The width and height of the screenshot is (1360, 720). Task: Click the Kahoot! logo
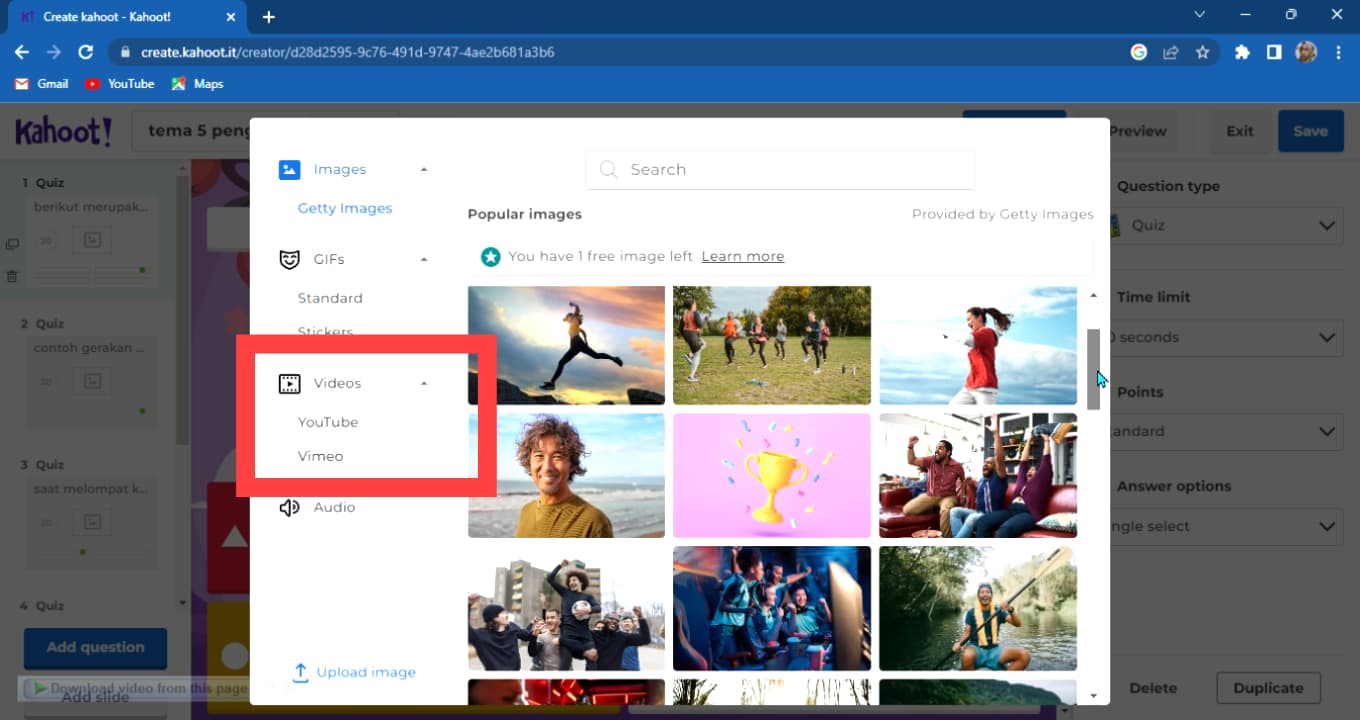click(64, 131)
